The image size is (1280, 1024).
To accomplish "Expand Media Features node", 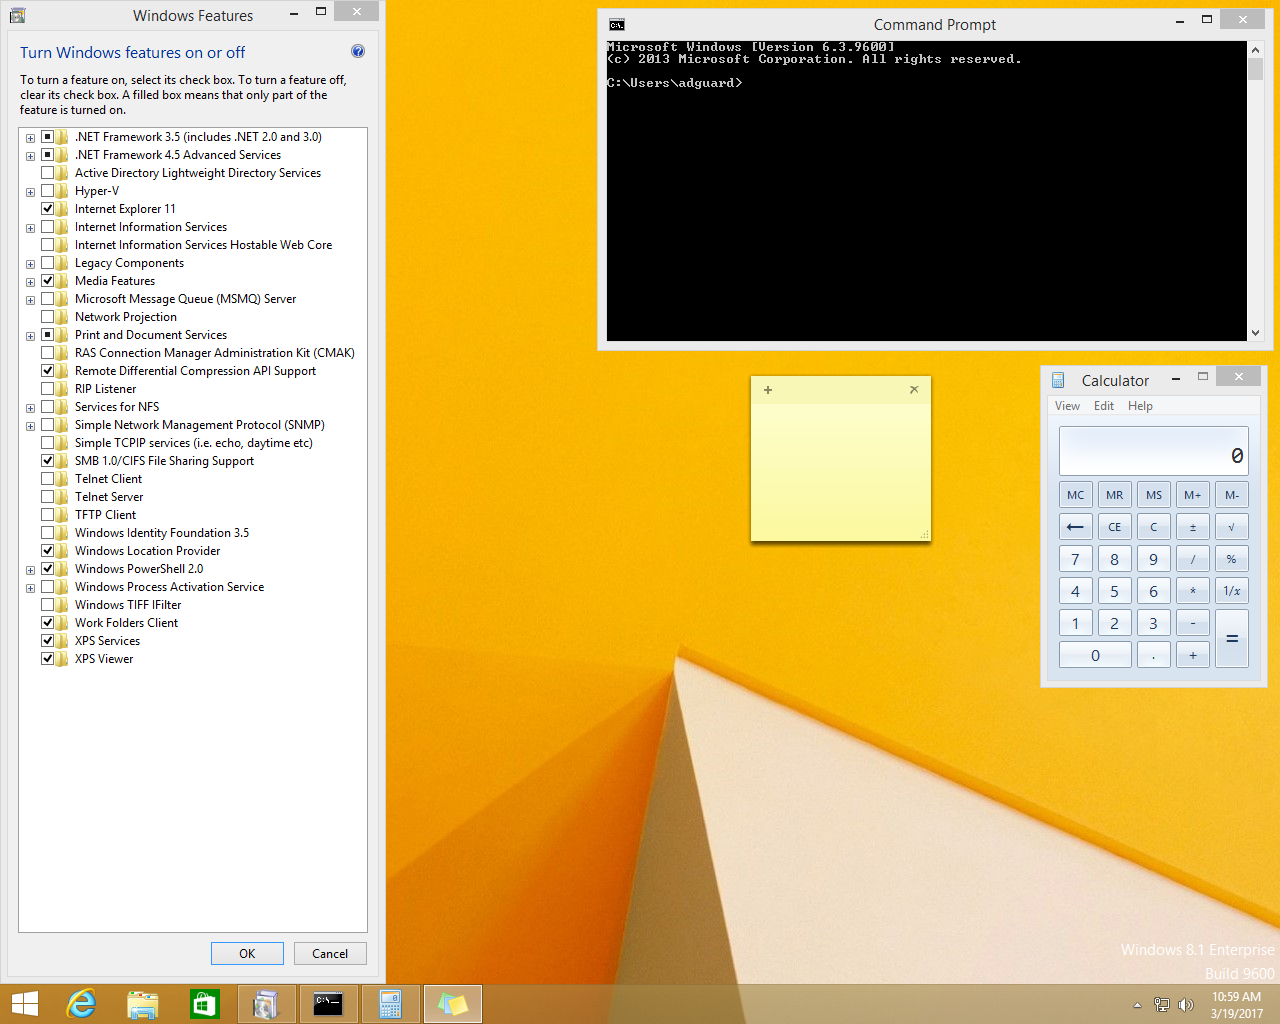I will pyautogui.click(x=30, y=282).
